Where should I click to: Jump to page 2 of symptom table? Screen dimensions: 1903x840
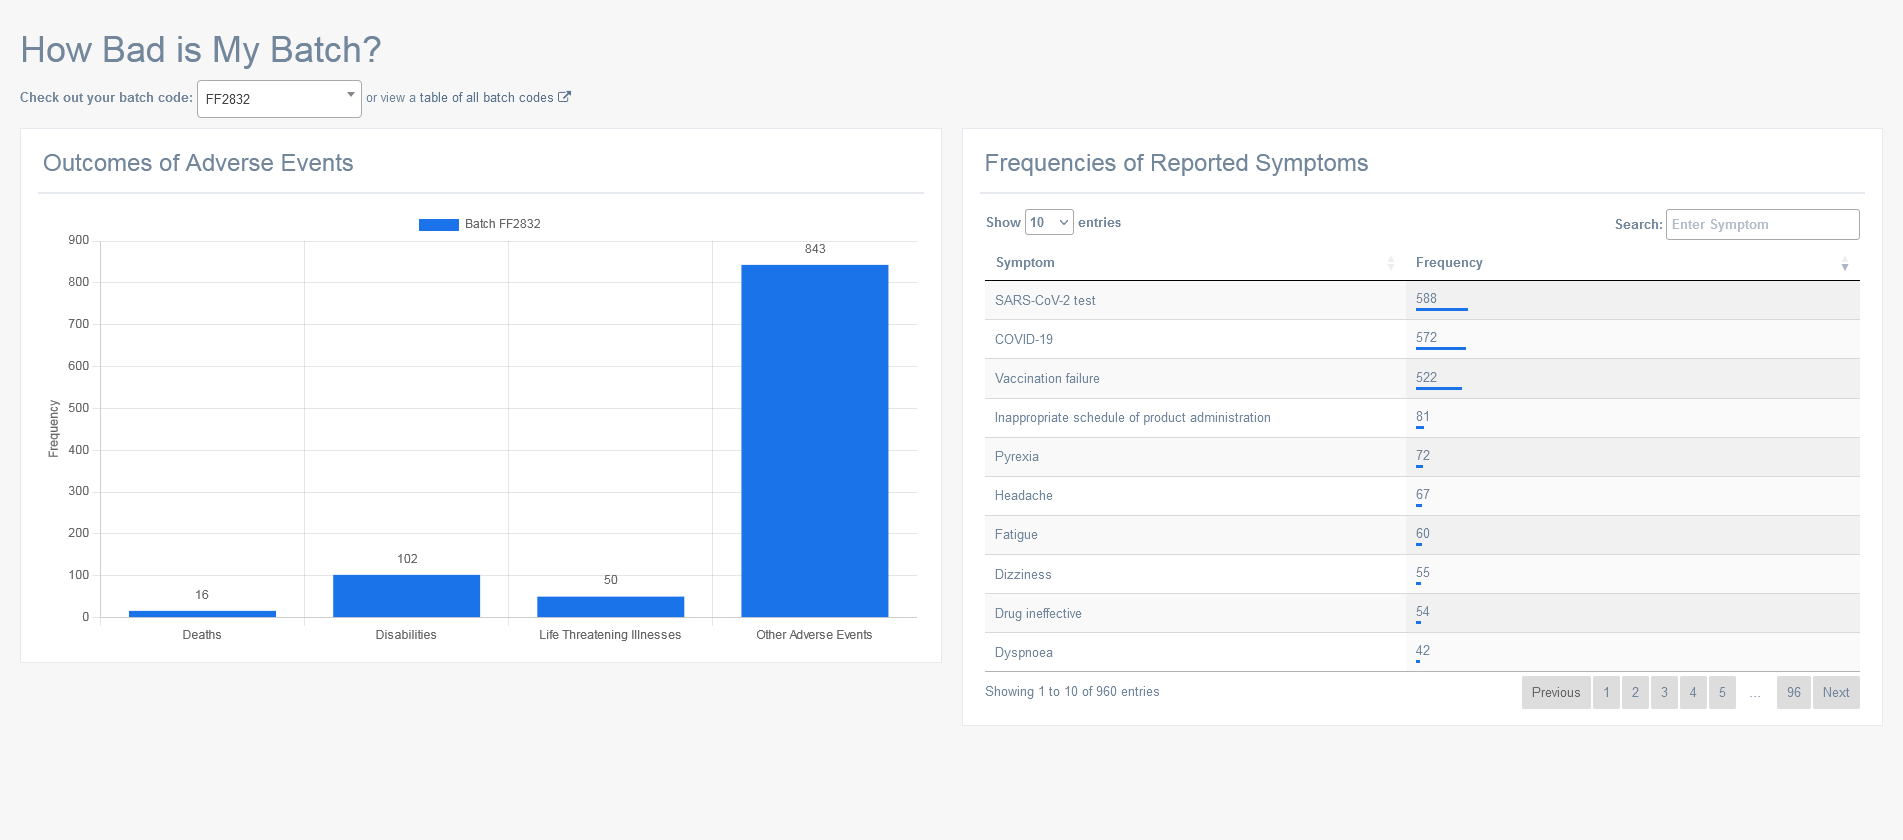(x=1635, y=692)
